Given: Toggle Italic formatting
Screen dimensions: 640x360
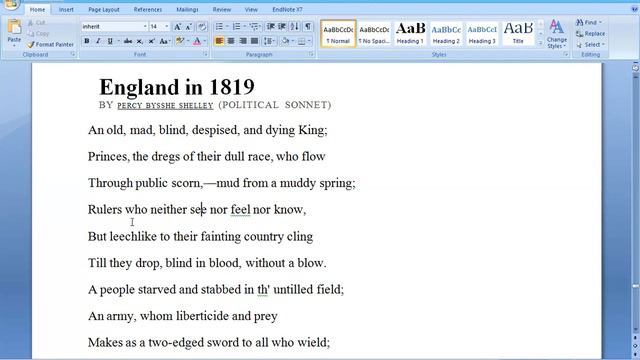Looking at the screenshot, I should pos(98,41).
